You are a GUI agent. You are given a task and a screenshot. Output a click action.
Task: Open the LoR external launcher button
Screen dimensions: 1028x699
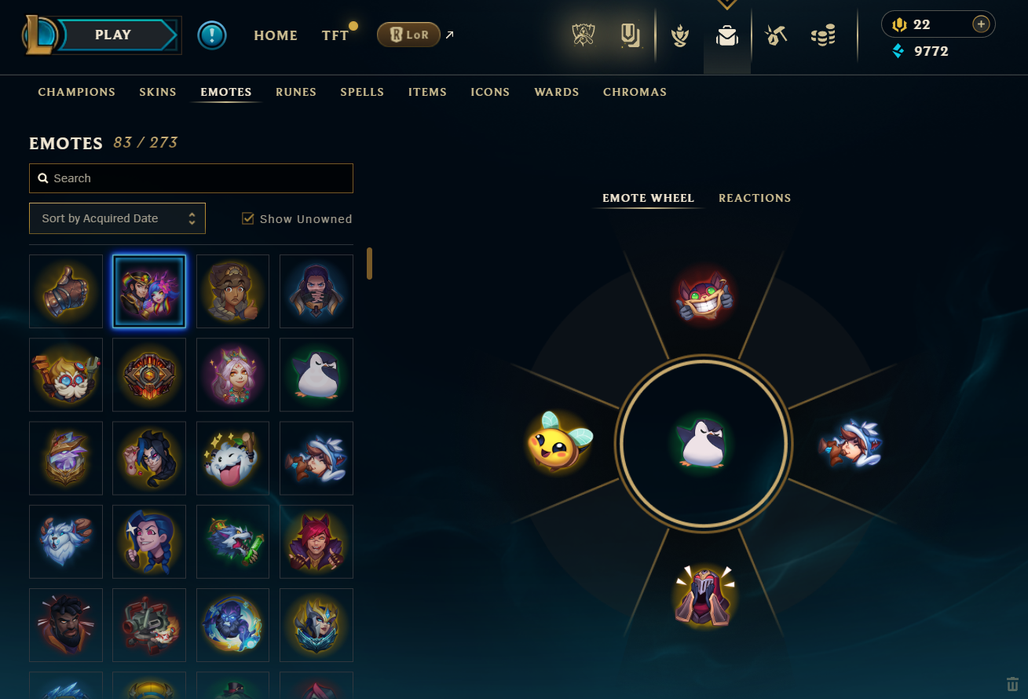coord(408,35)
